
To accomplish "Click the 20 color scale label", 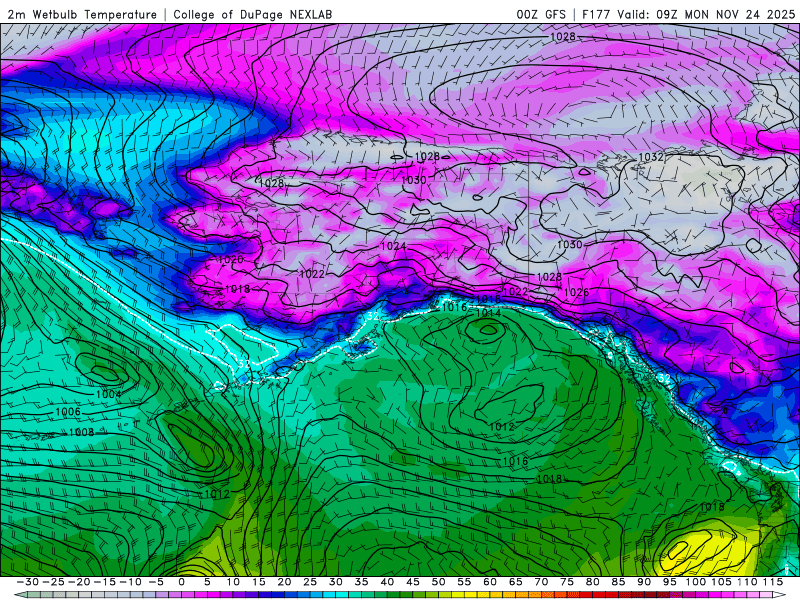I will [284, 582].
